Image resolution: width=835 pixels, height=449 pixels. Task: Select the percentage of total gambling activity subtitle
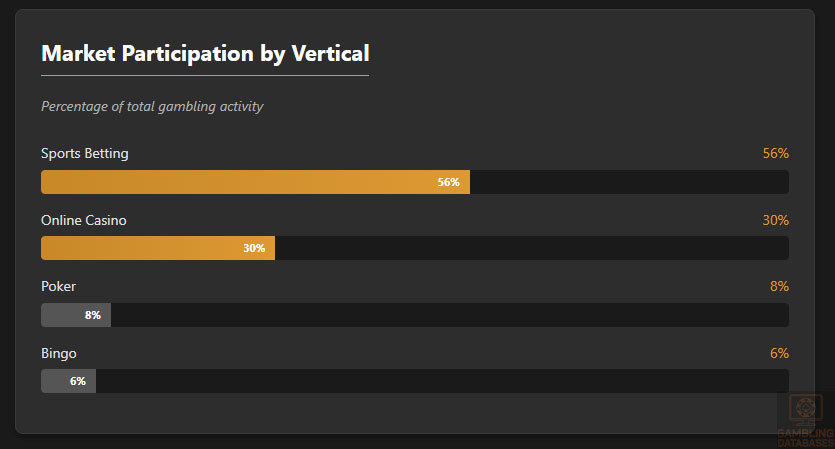click(x=152, y=106)
